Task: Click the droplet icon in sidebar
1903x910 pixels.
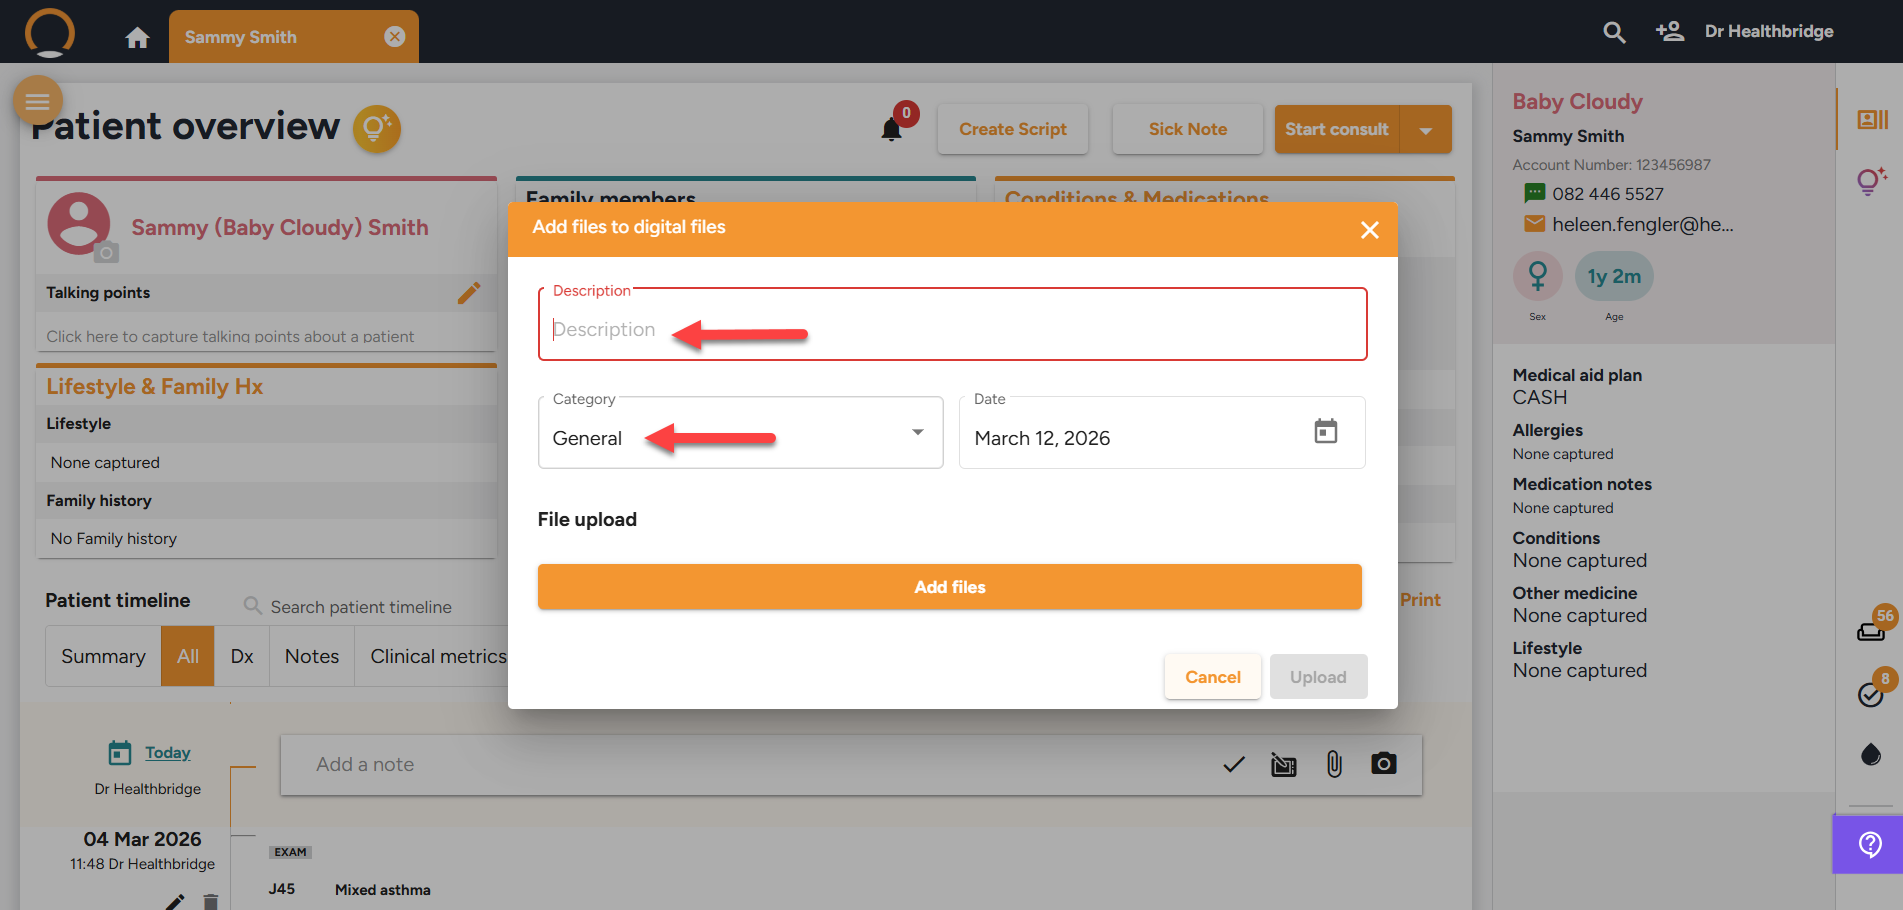Action: click(1871, 754)
